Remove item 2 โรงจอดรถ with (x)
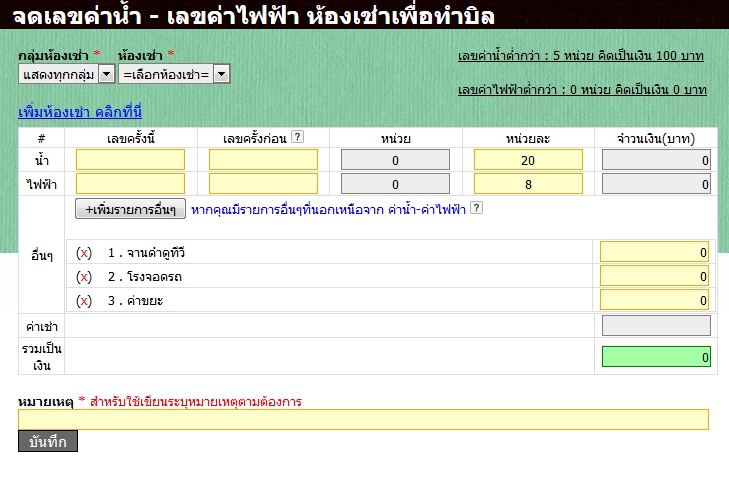Viewport: 729px width, 478px height. (x=84, y=276)
